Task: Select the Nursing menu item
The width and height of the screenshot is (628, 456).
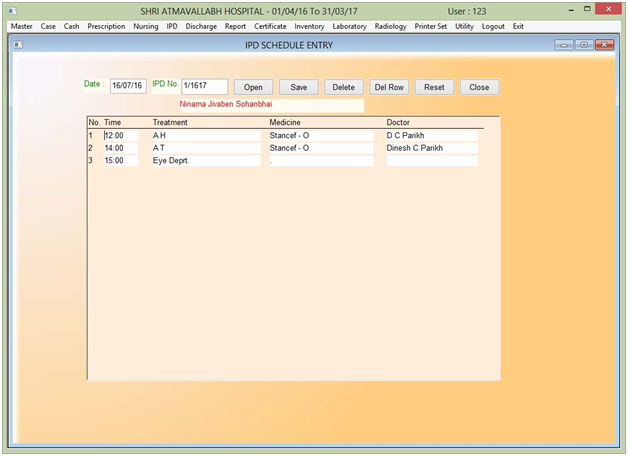Action: click(146, 26)
